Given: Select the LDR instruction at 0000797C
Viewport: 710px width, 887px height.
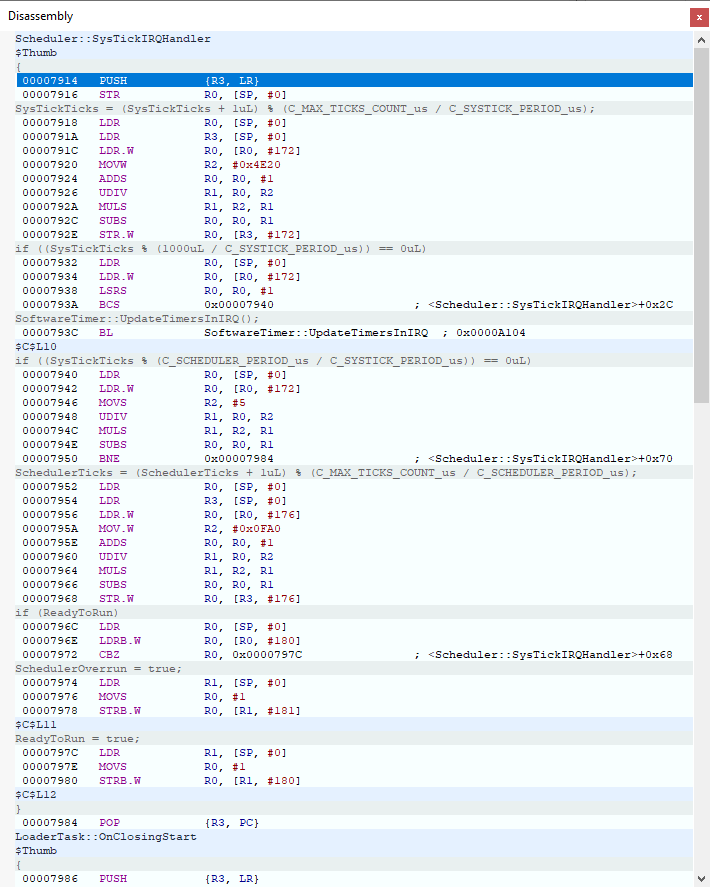Looking at the screenshot, I should pyautogui.click(x=354, y=752).
